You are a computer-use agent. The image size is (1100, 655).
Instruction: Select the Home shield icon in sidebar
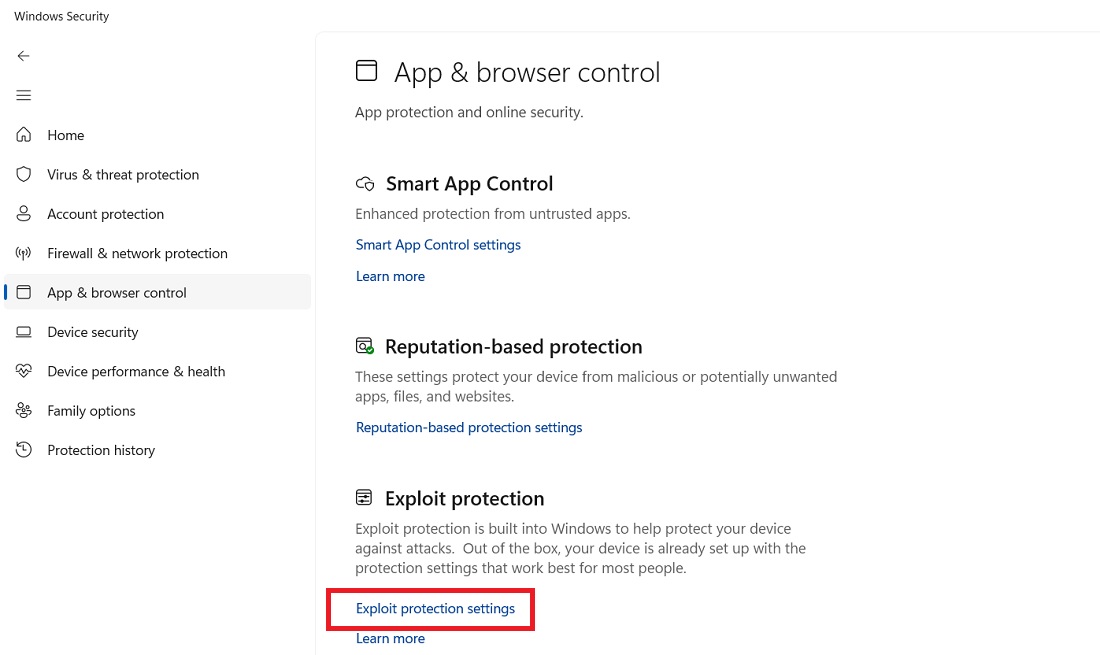click(x=24, y=135)
